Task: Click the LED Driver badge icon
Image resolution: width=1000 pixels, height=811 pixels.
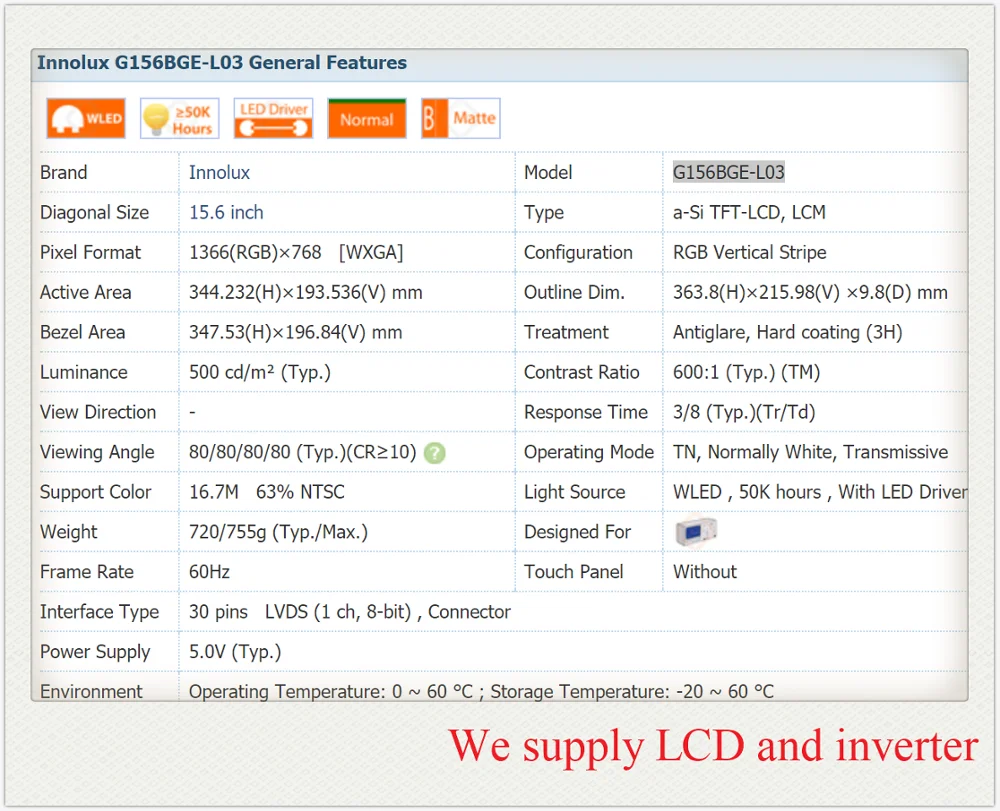Action: click(x=274, y=118)
